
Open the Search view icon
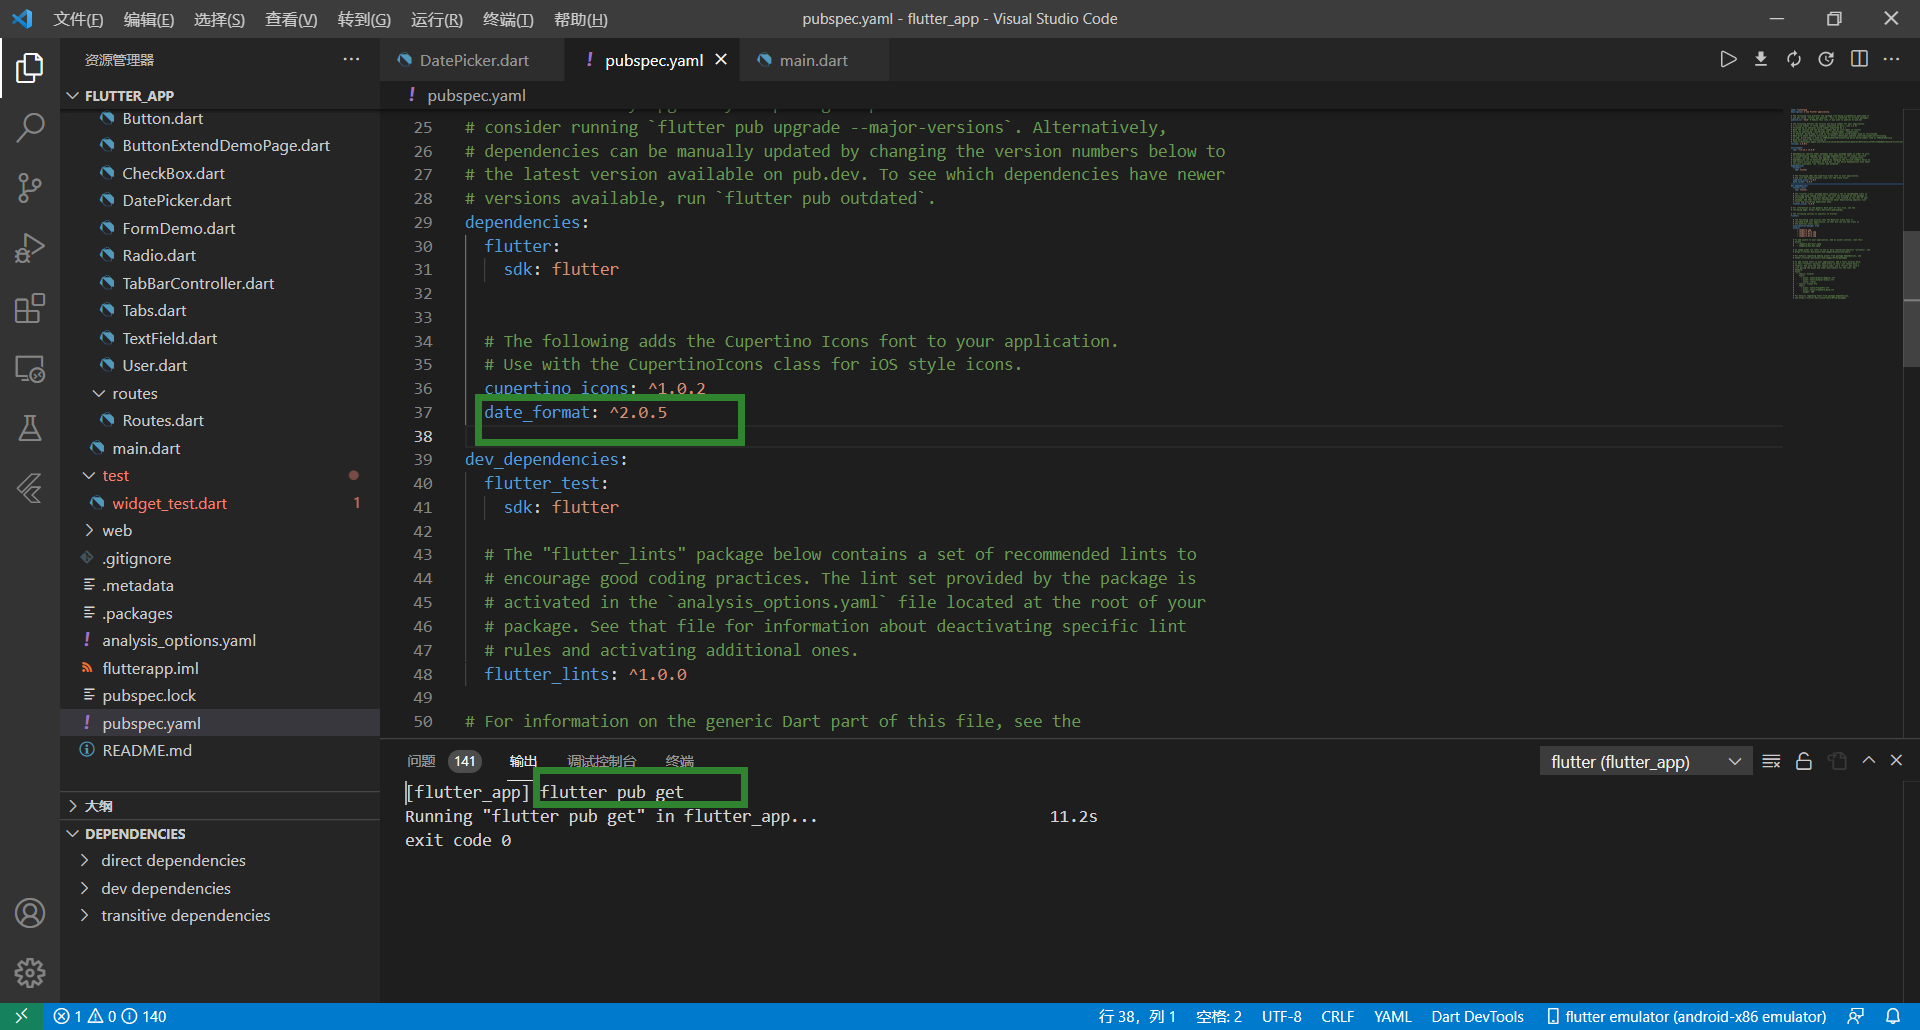pyautogui.click(x=30, y=128)
